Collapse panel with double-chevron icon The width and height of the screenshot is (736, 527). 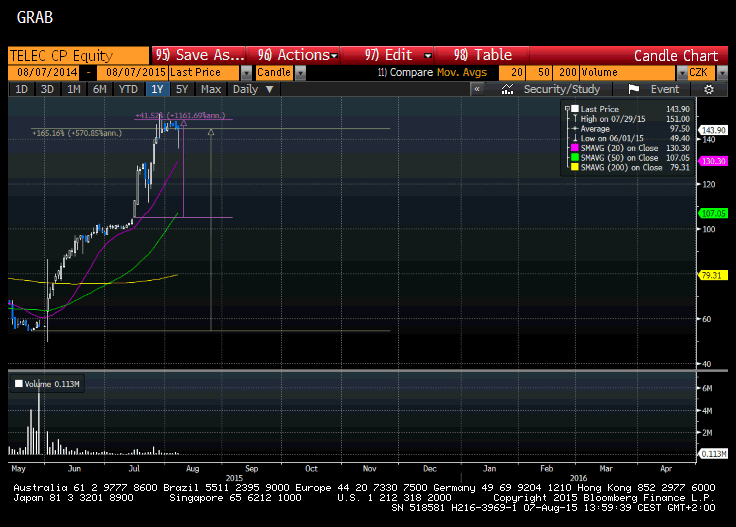point(477,89)
